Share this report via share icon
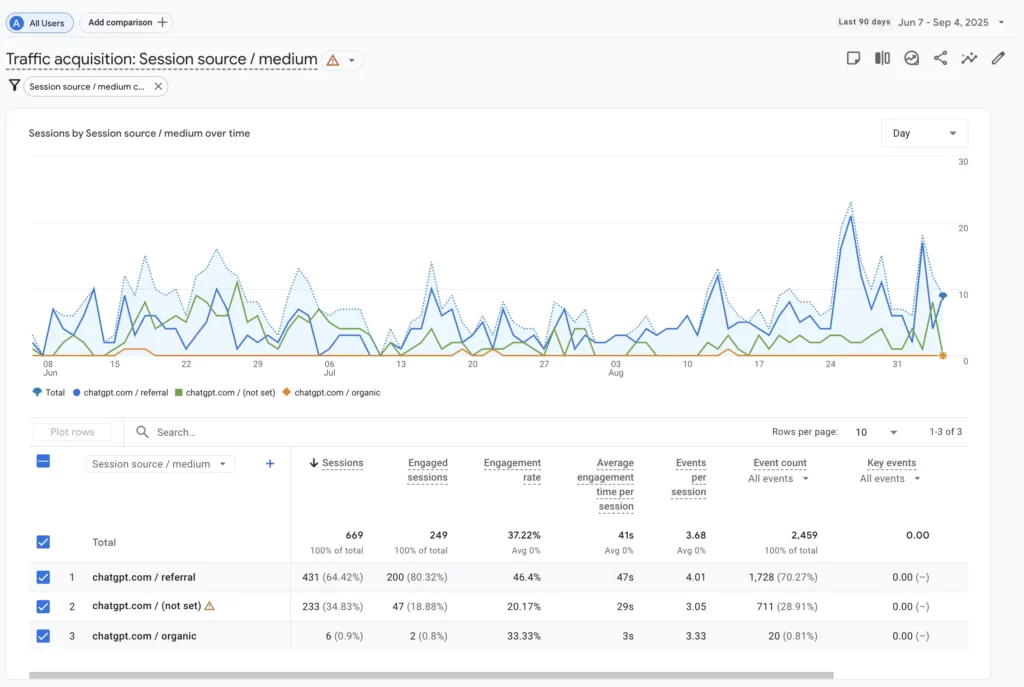The width and height of the screenshot is (1024, 687). tap(940, 58)
